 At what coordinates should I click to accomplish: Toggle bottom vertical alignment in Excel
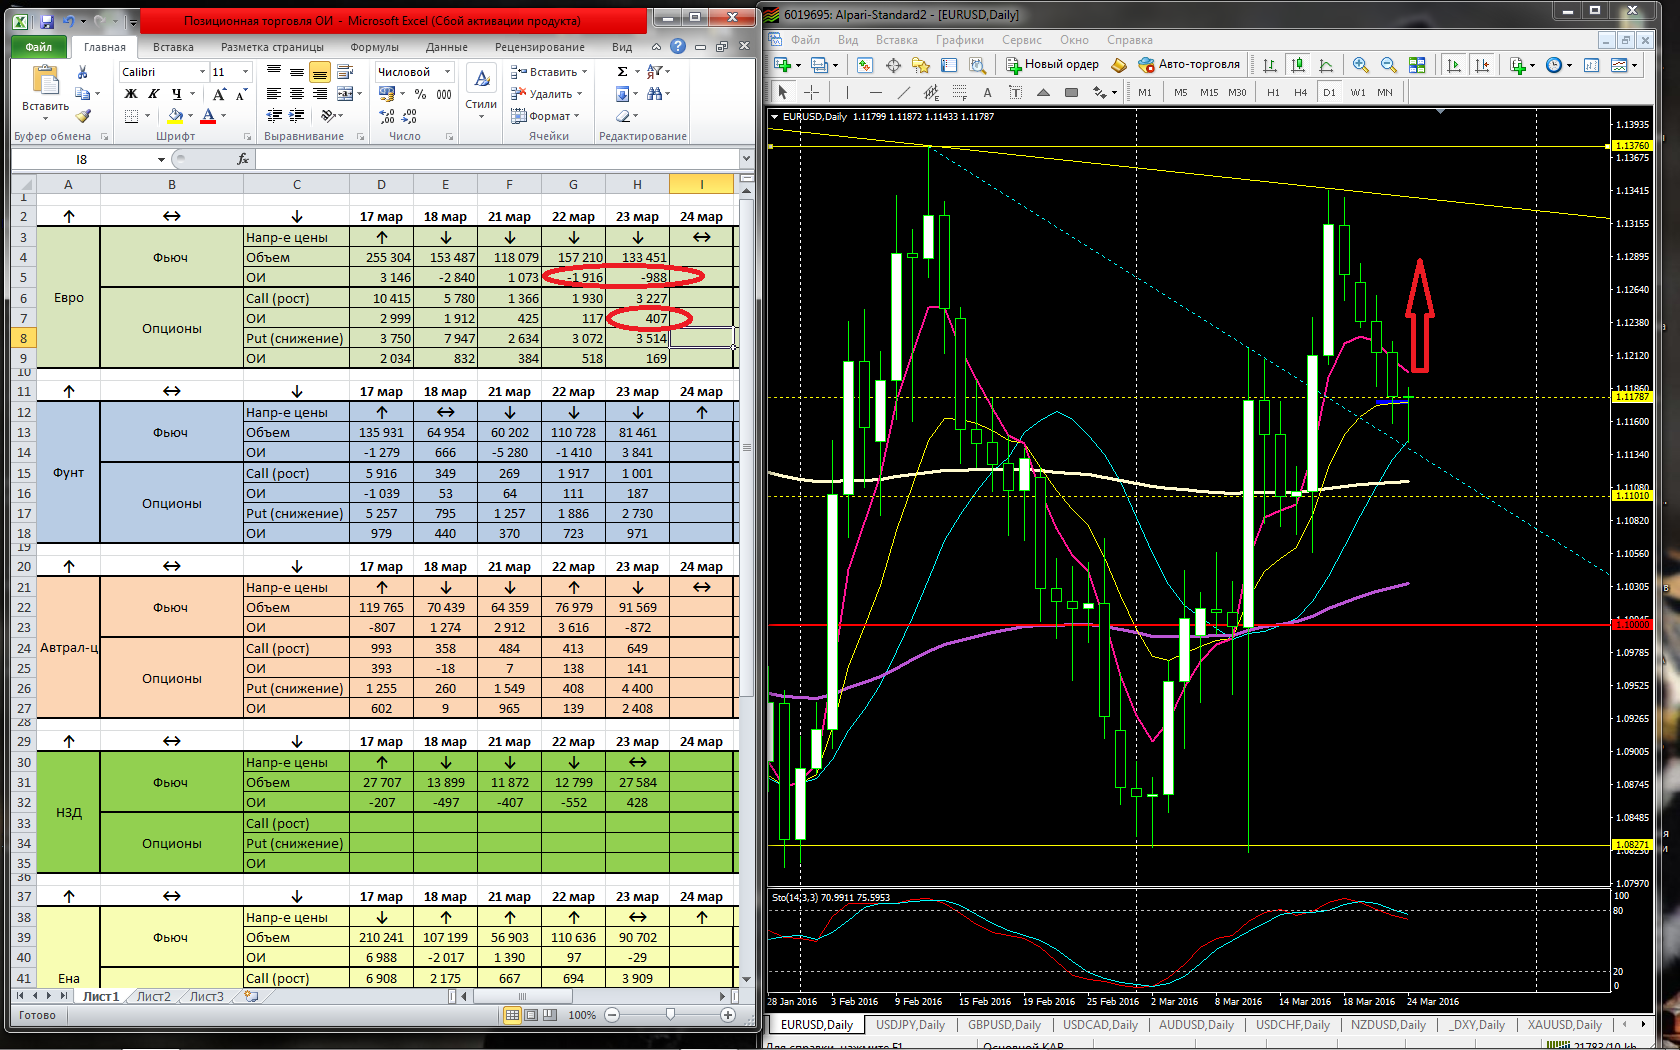[320, 72]
